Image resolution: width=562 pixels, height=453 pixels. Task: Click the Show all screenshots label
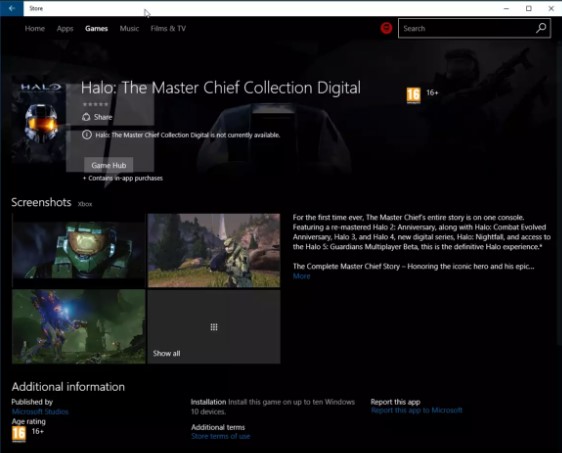tap(167, 353)
